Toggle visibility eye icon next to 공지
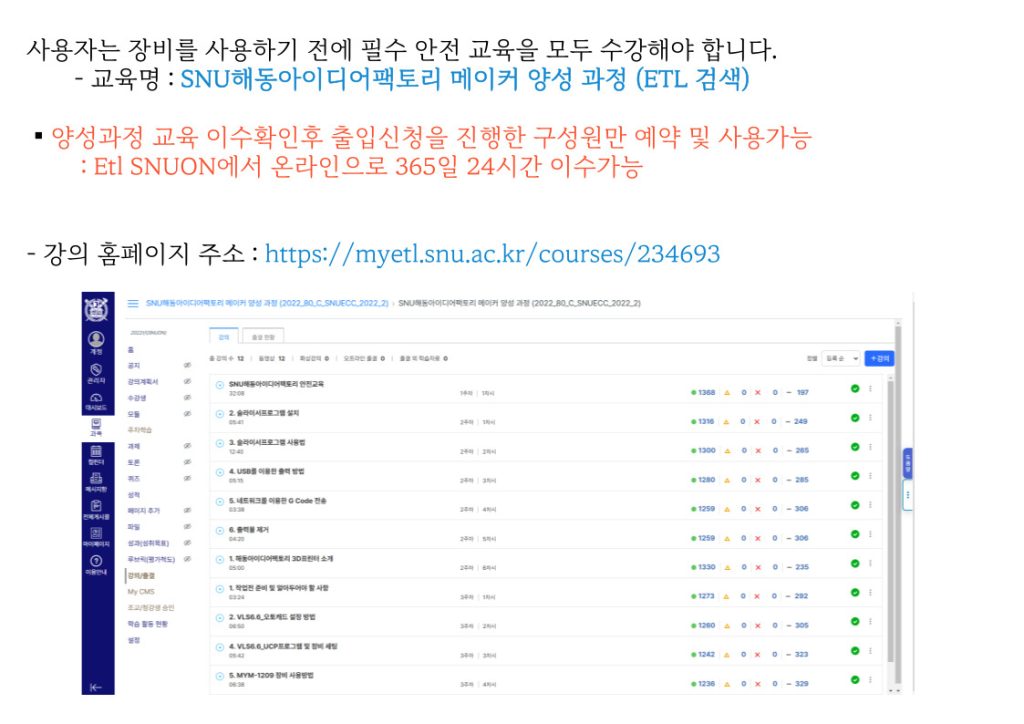Screen dimensions: 1024x724 [x=188, y=366]
